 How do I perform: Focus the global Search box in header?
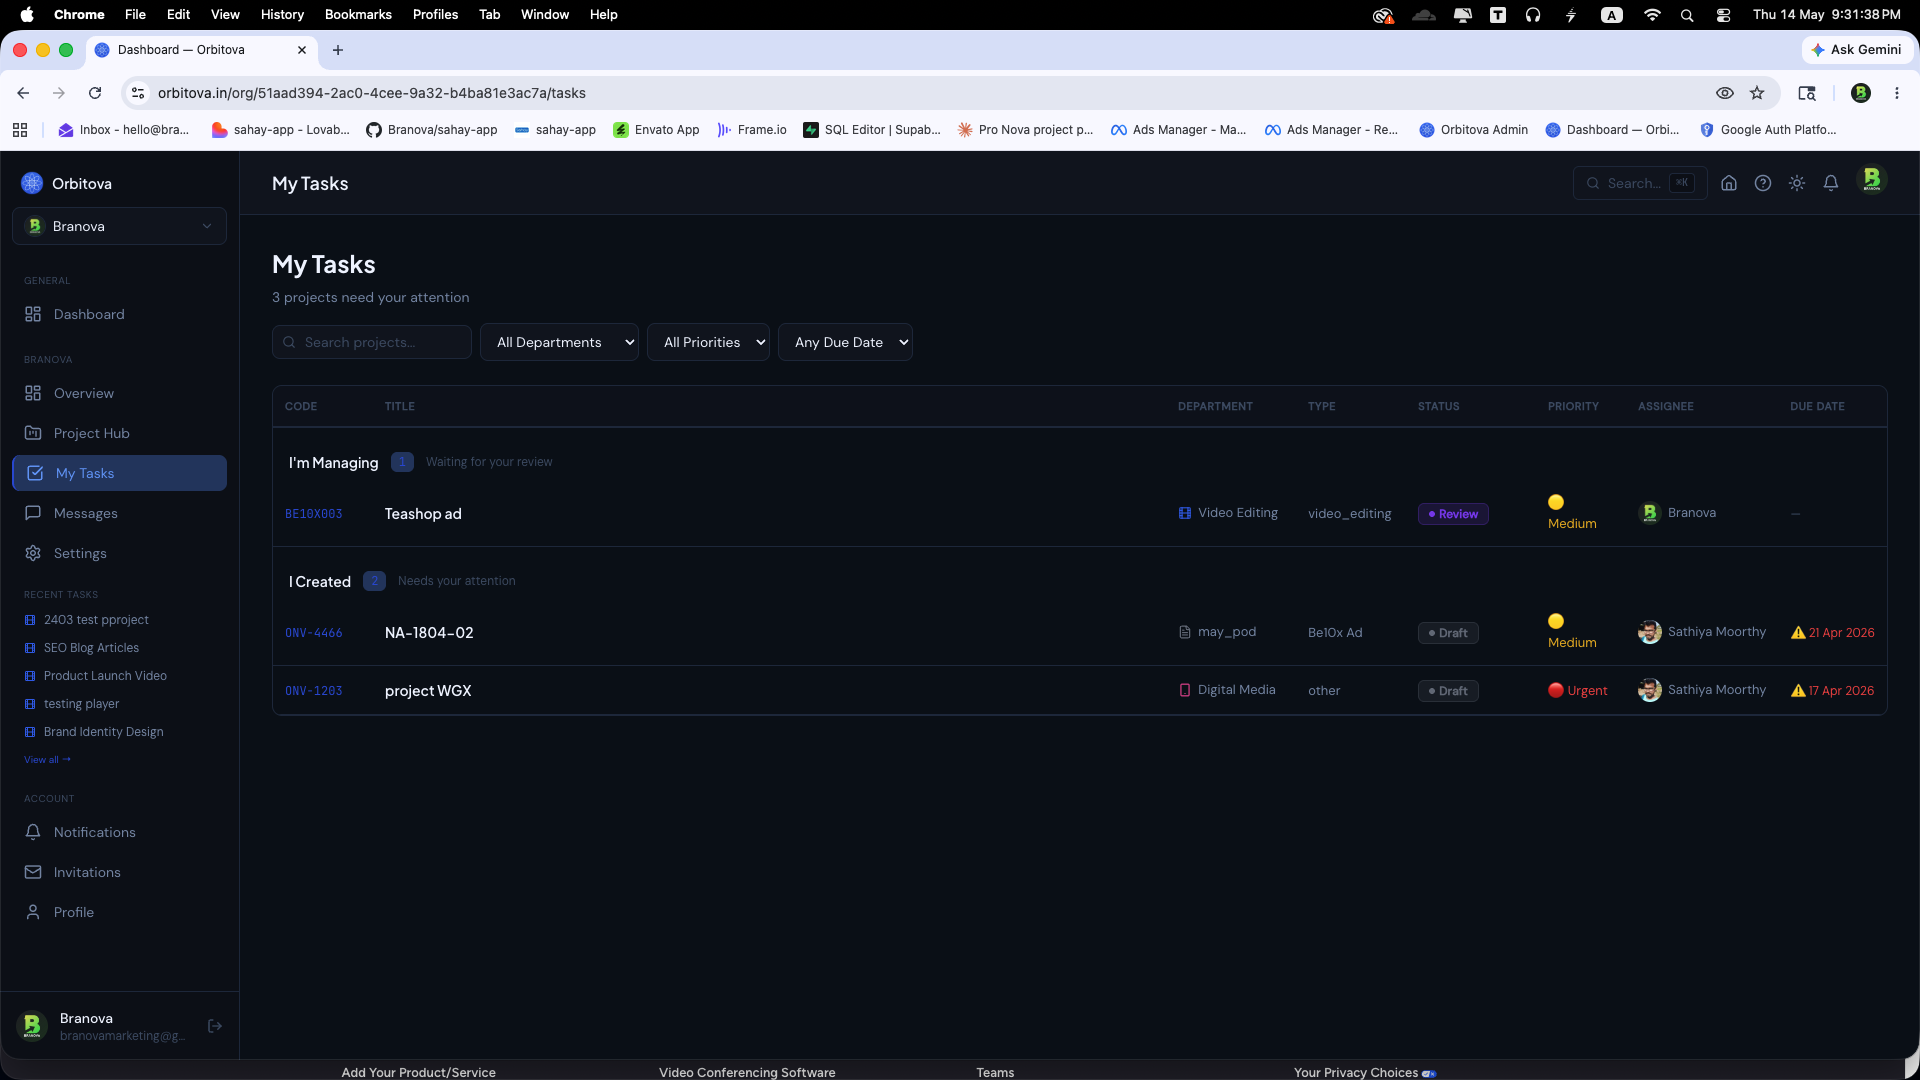(1640, 183)
